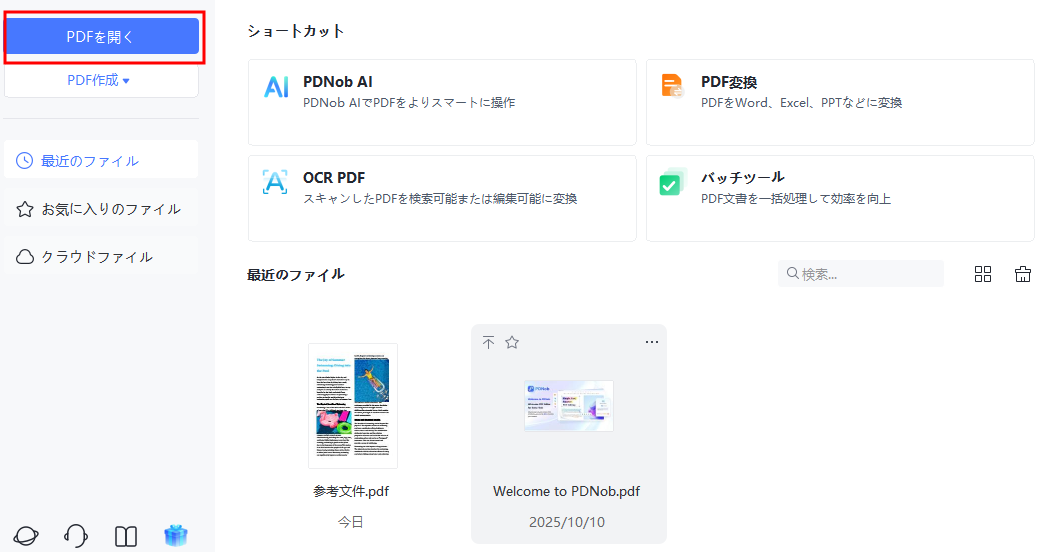The width and height of the screenshot is (1049, 552).
Task: Click PDF文書を一括処理して効率を向上 description
Action: (x=795, y=198)
